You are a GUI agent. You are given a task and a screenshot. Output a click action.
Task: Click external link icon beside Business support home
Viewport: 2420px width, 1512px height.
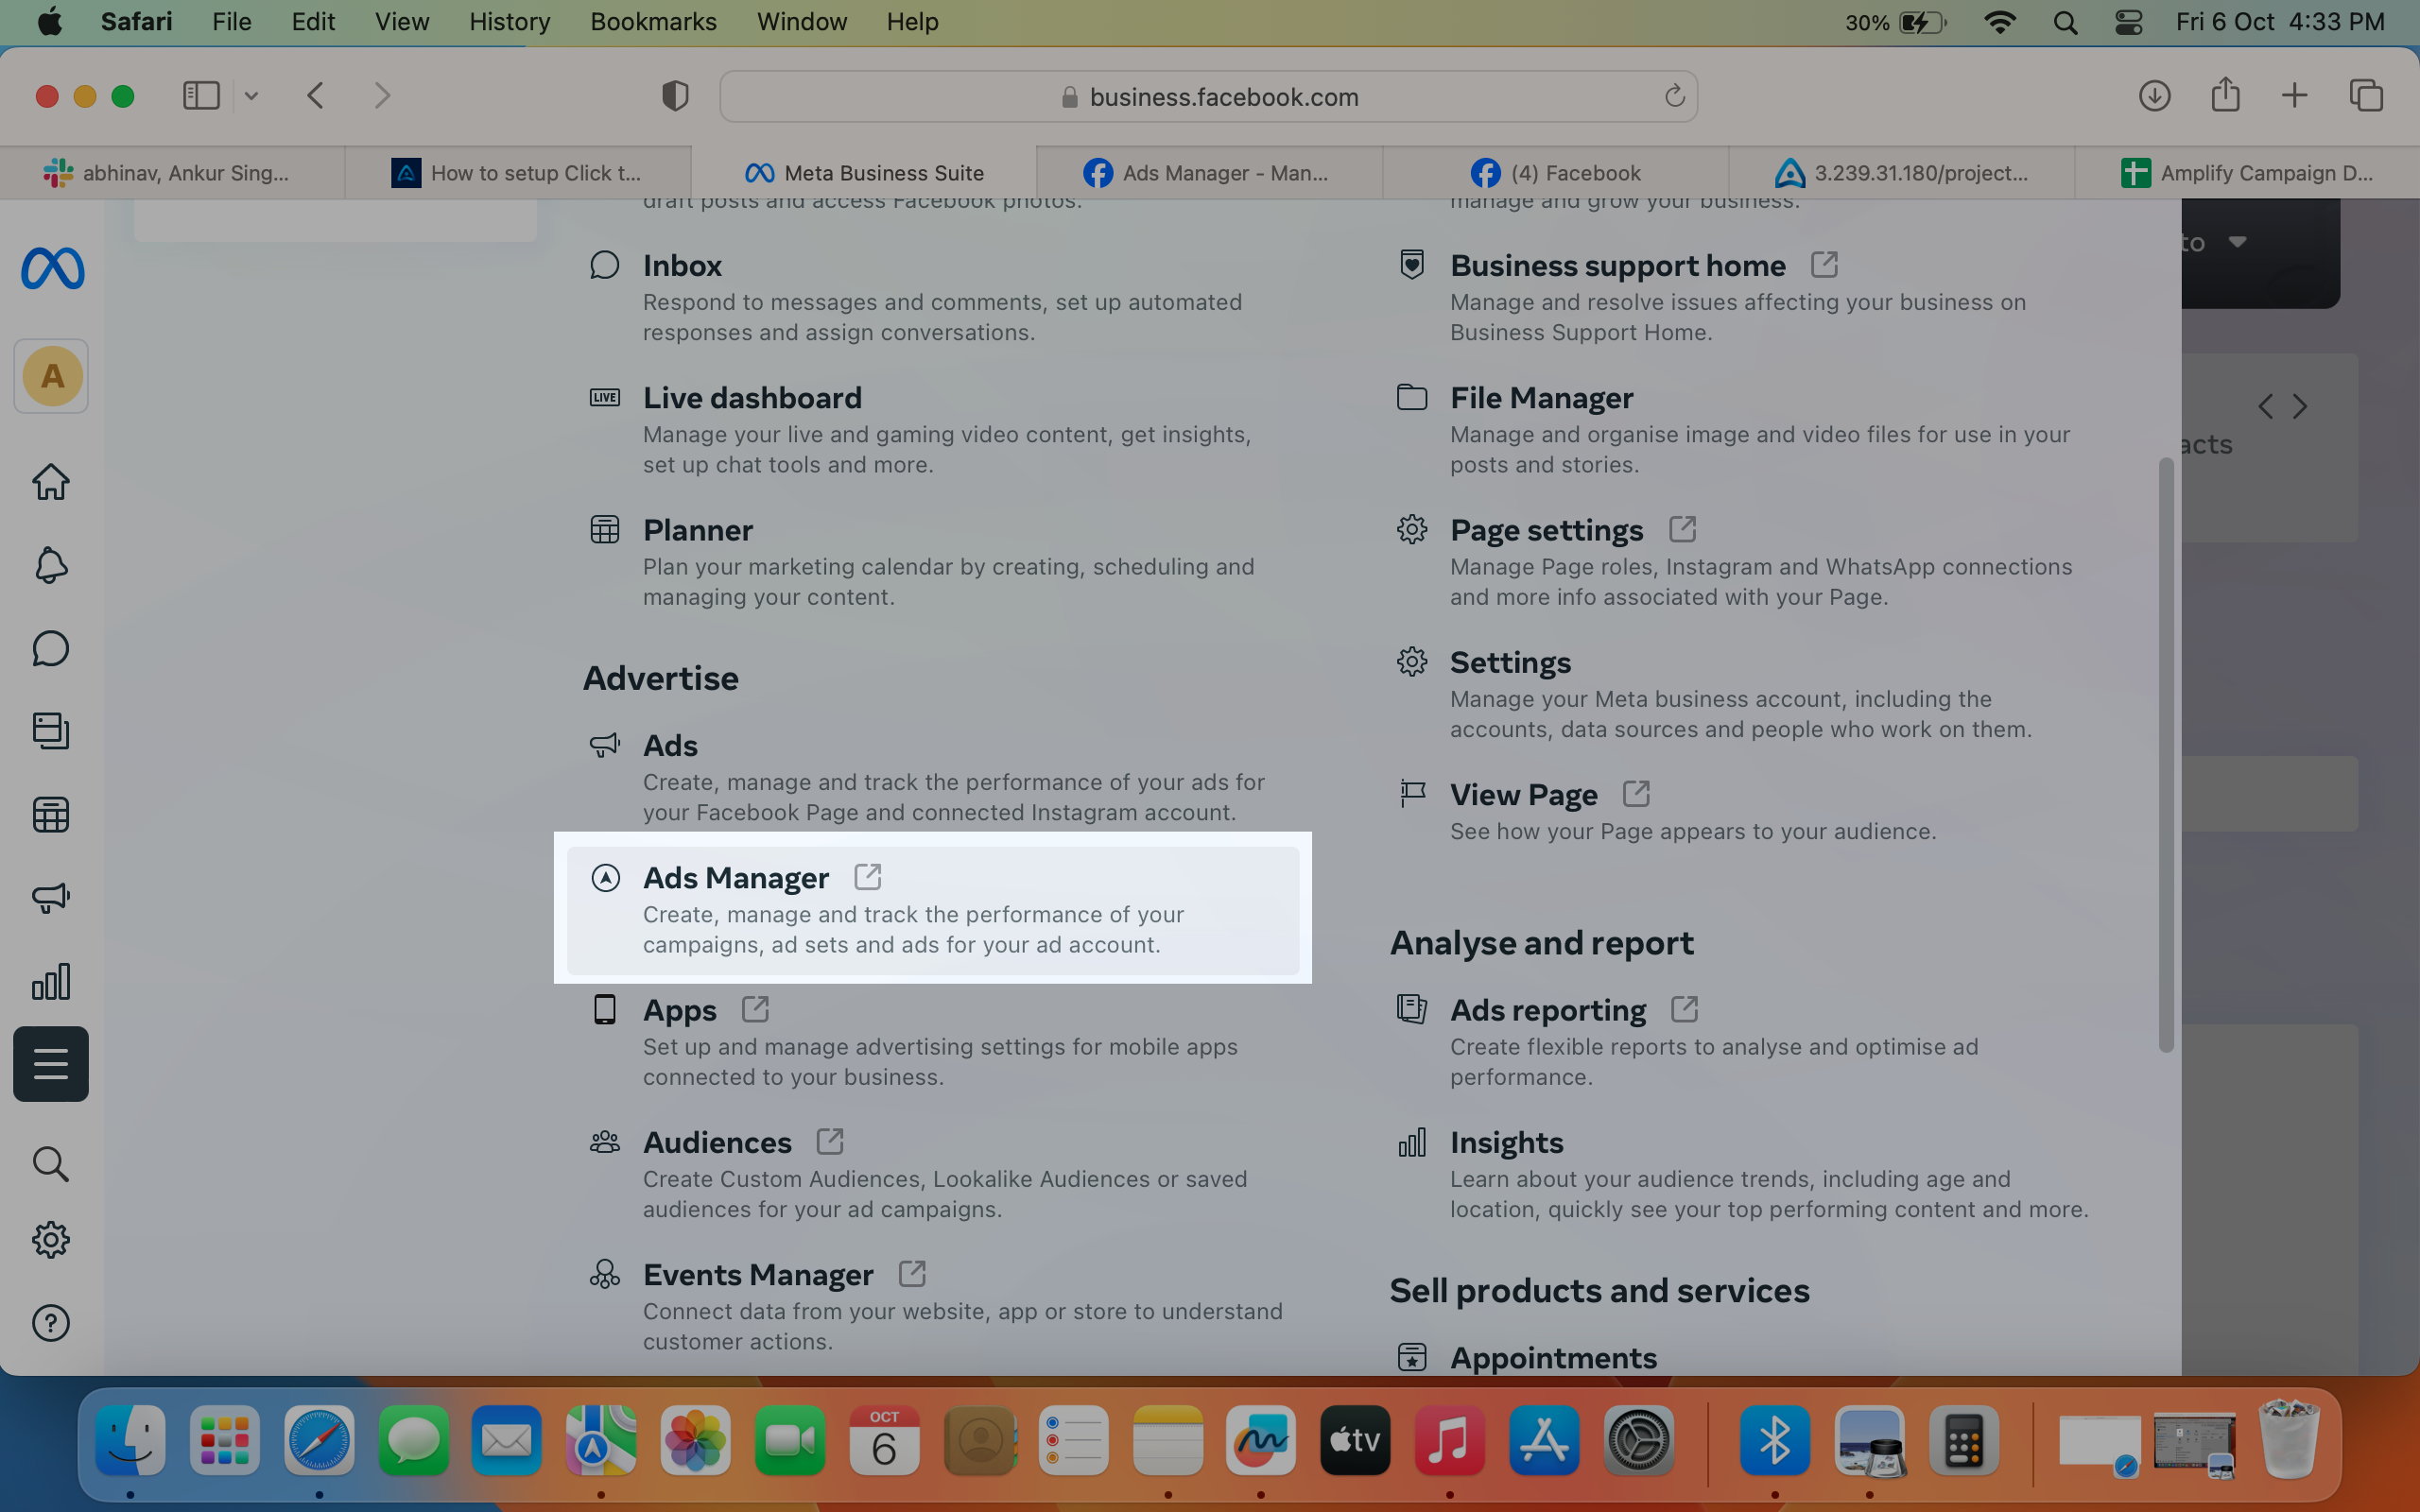[1824, 264]
